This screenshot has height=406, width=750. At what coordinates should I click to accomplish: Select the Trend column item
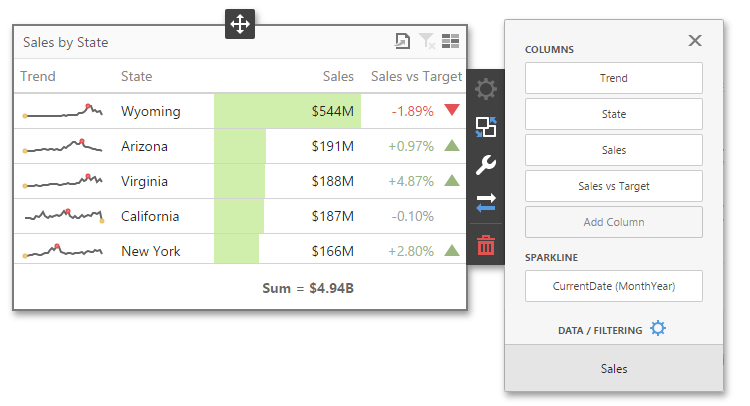pyautogui.click(x=613, y=78)
